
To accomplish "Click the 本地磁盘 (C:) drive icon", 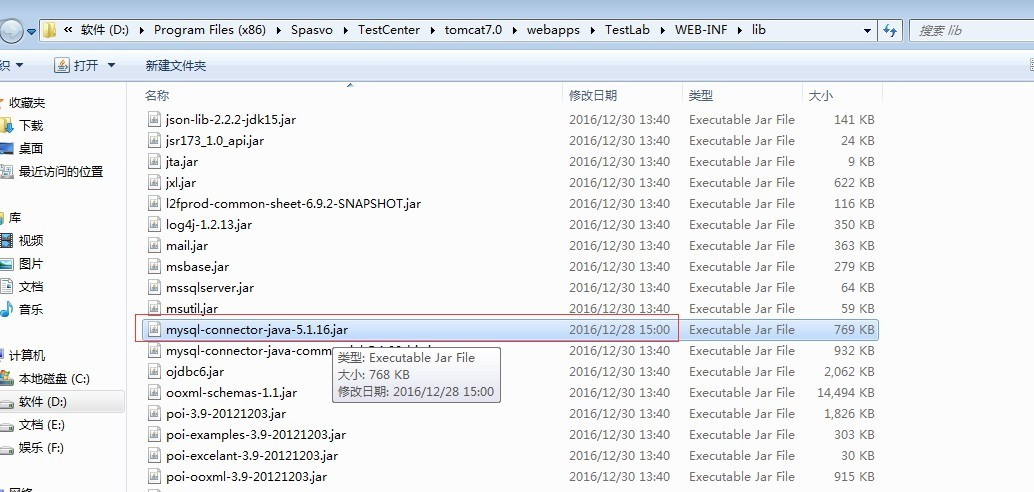I will (x=6, y=379).
